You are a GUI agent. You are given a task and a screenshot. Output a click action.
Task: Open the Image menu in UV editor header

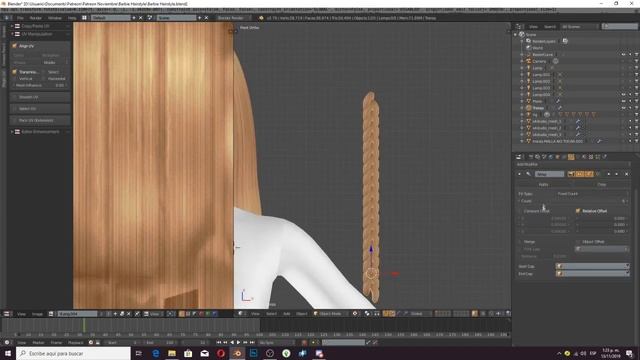[37, 313]
